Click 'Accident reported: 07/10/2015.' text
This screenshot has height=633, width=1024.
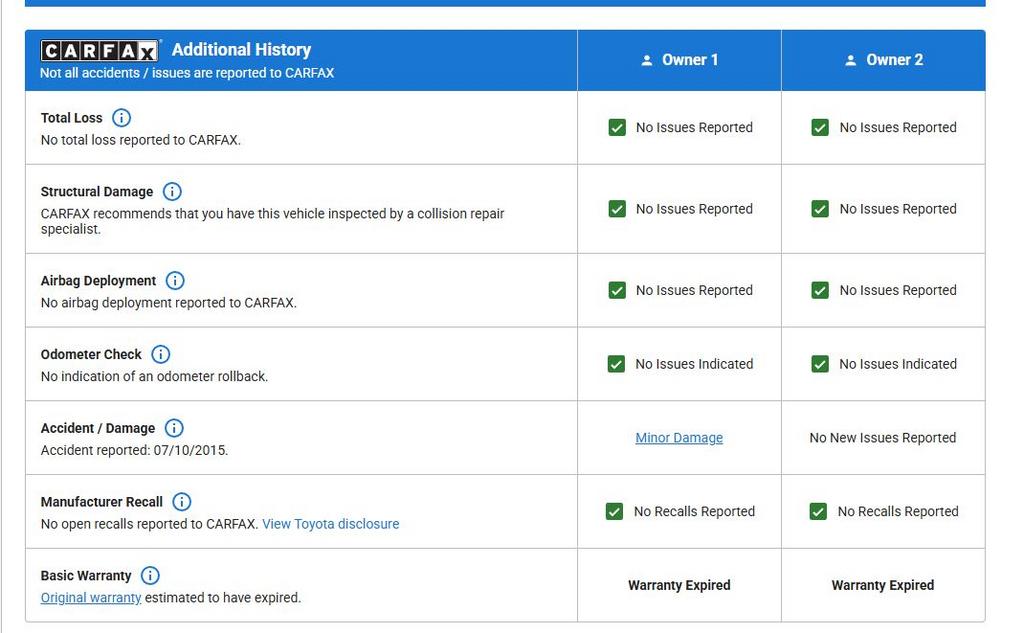(135, 450)
